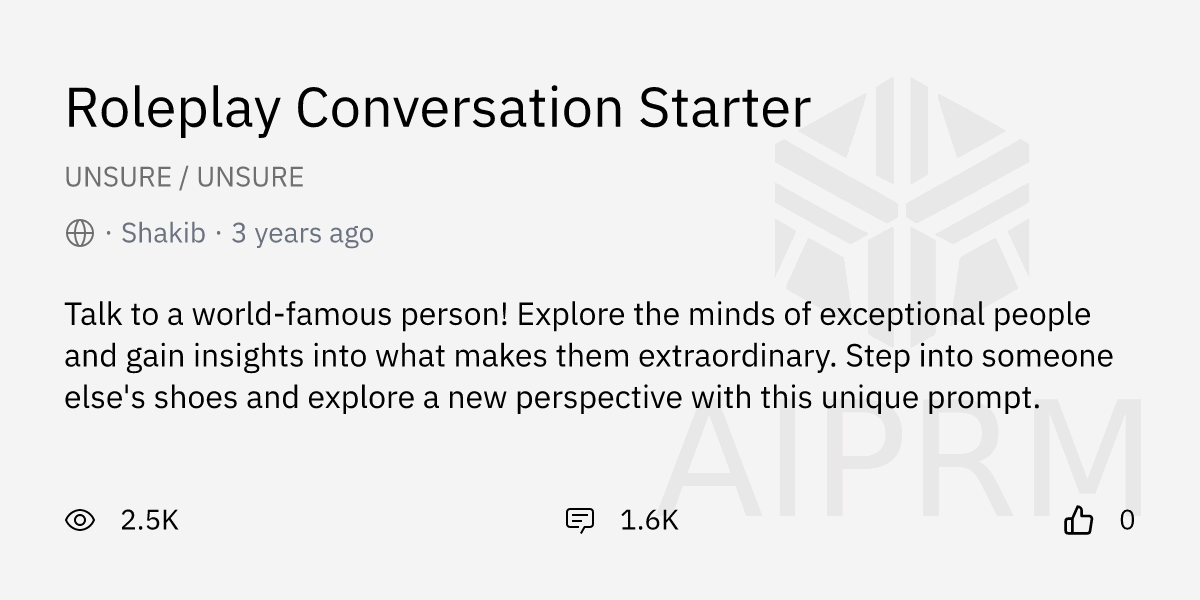The height and width of the screenshot is (600, 1200).
Task: Click the slash between the UNSURE labels
Action: pos(184,178)
